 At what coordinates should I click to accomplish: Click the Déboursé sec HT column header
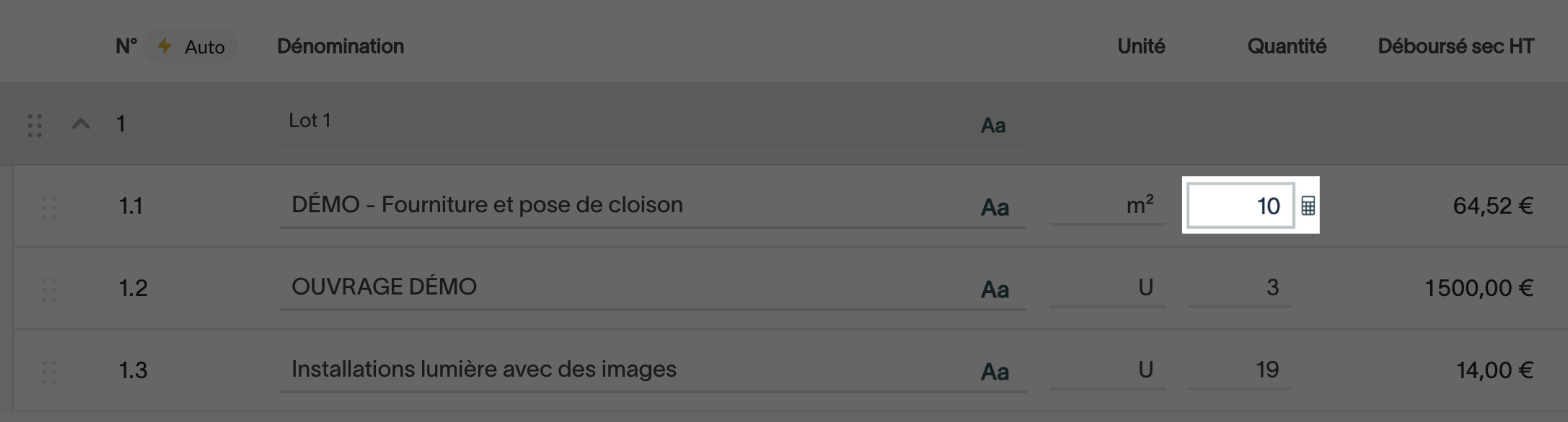[1456, 46]
